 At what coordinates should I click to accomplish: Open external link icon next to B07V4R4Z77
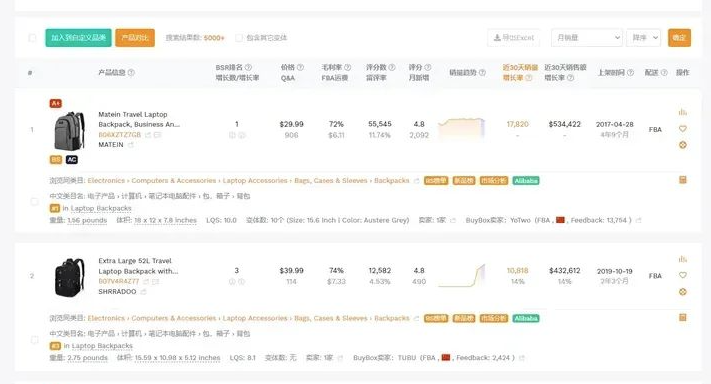click(146, 282)
